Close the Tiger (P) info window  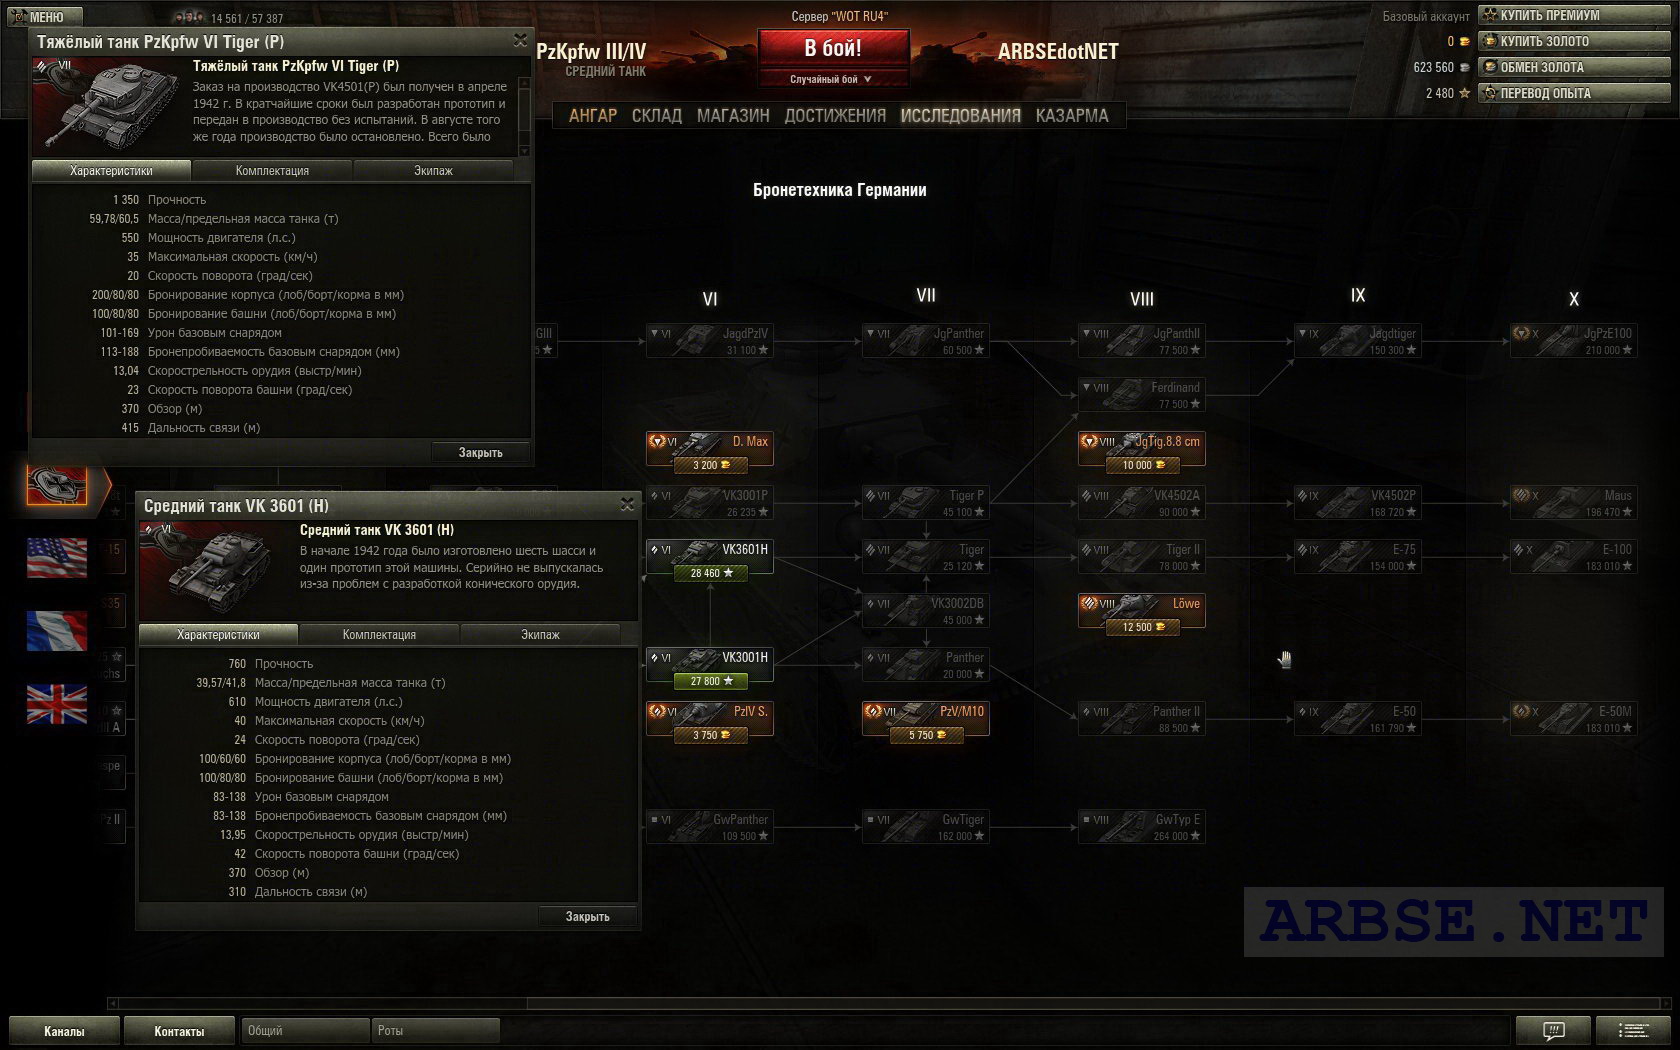coord(520,40)
